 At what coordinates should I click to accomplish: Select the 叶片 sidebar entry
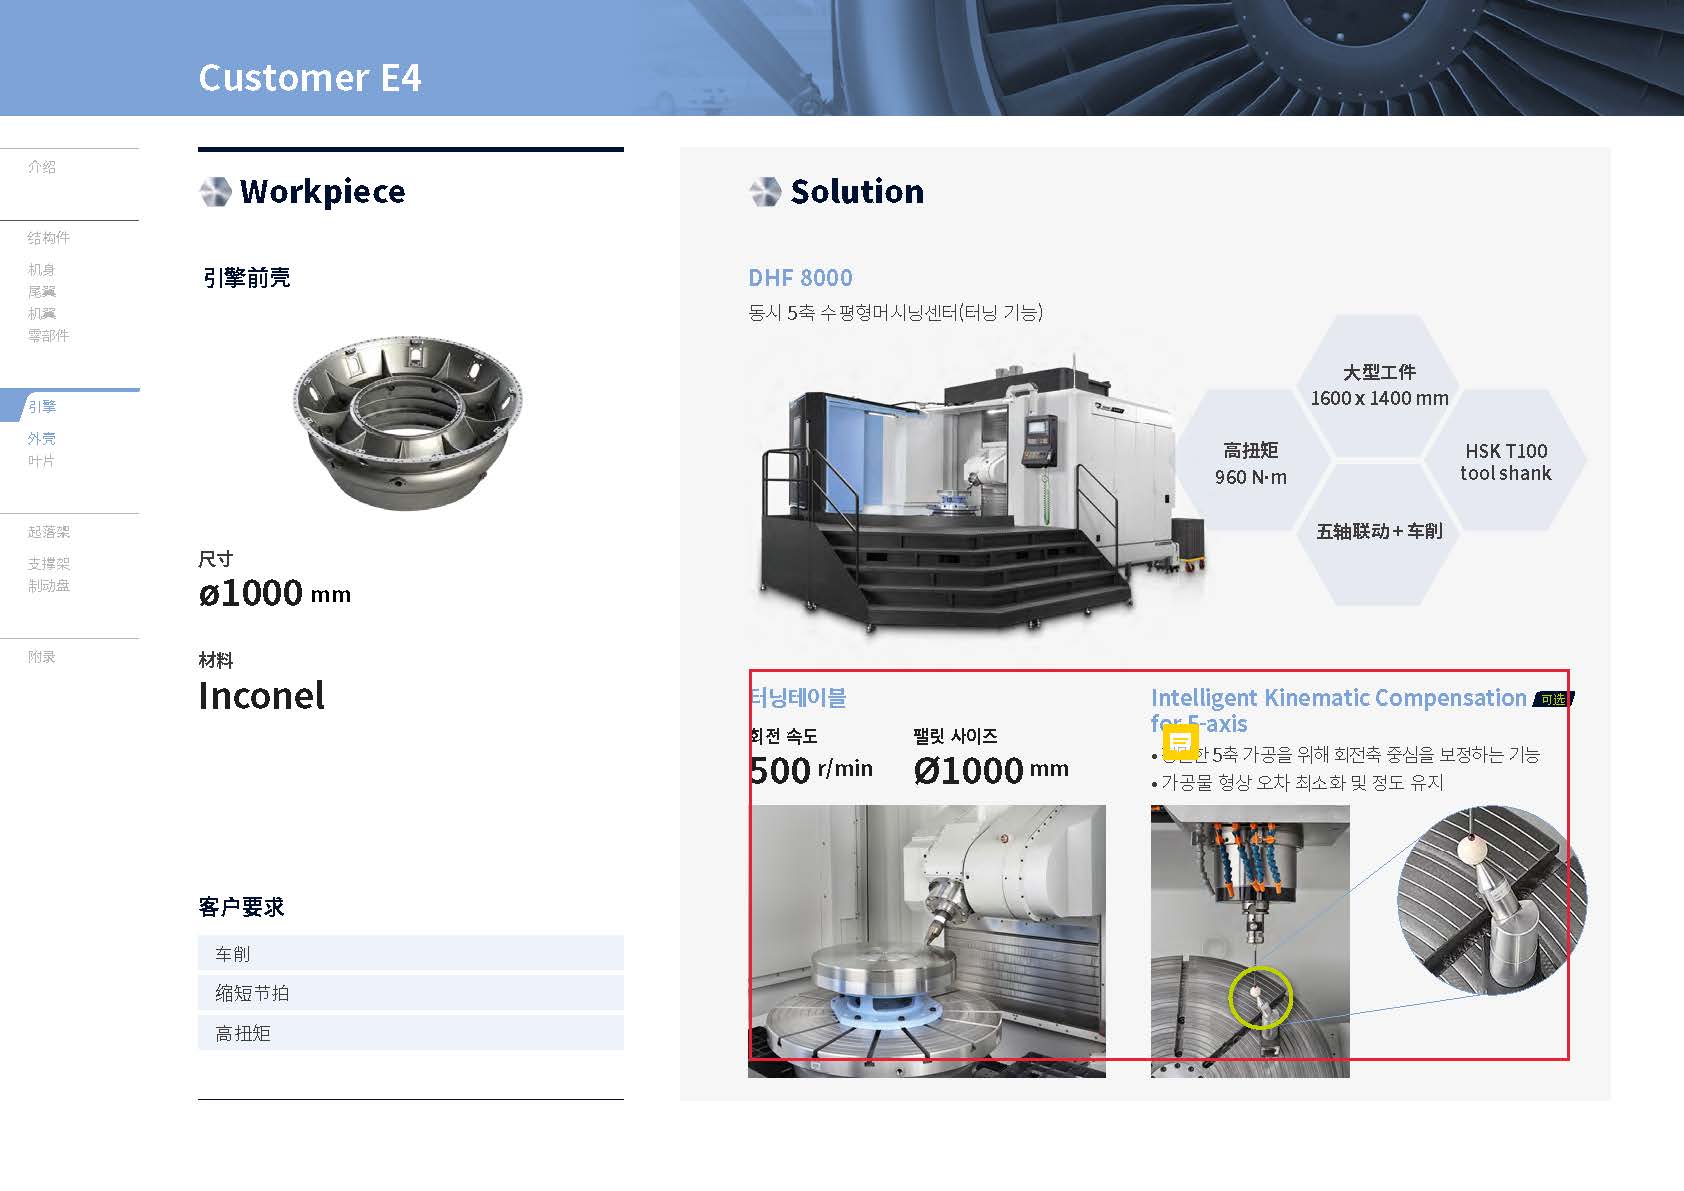click(x=42, y=461)
